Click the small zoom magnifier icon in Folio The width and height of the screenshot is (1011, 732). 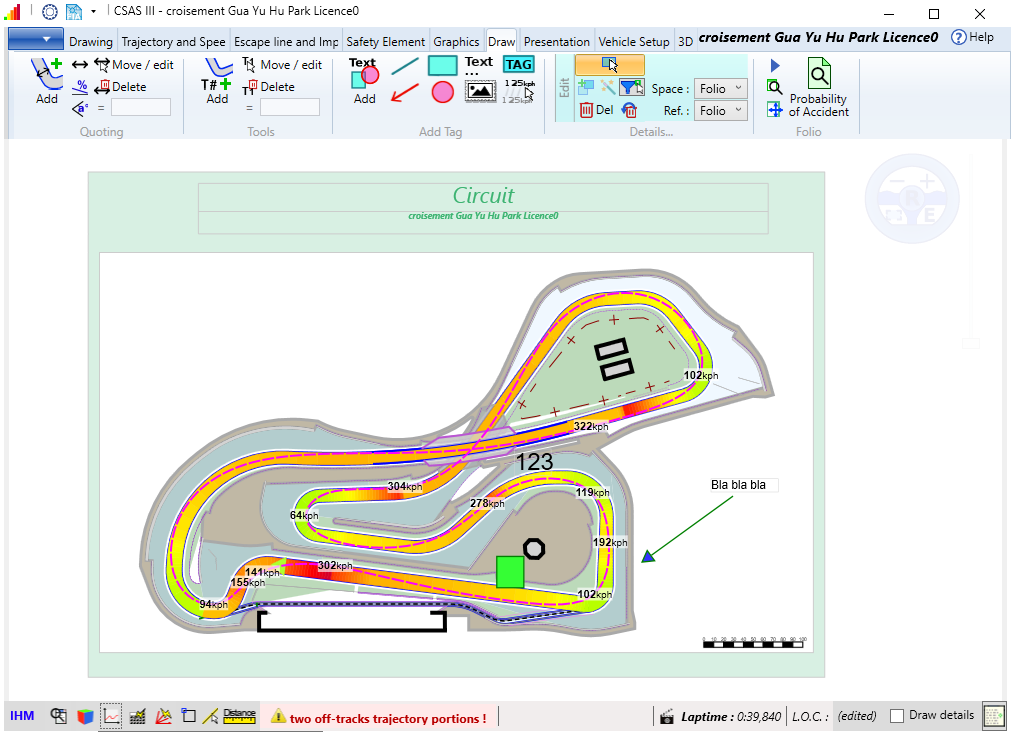coord(775,87)
